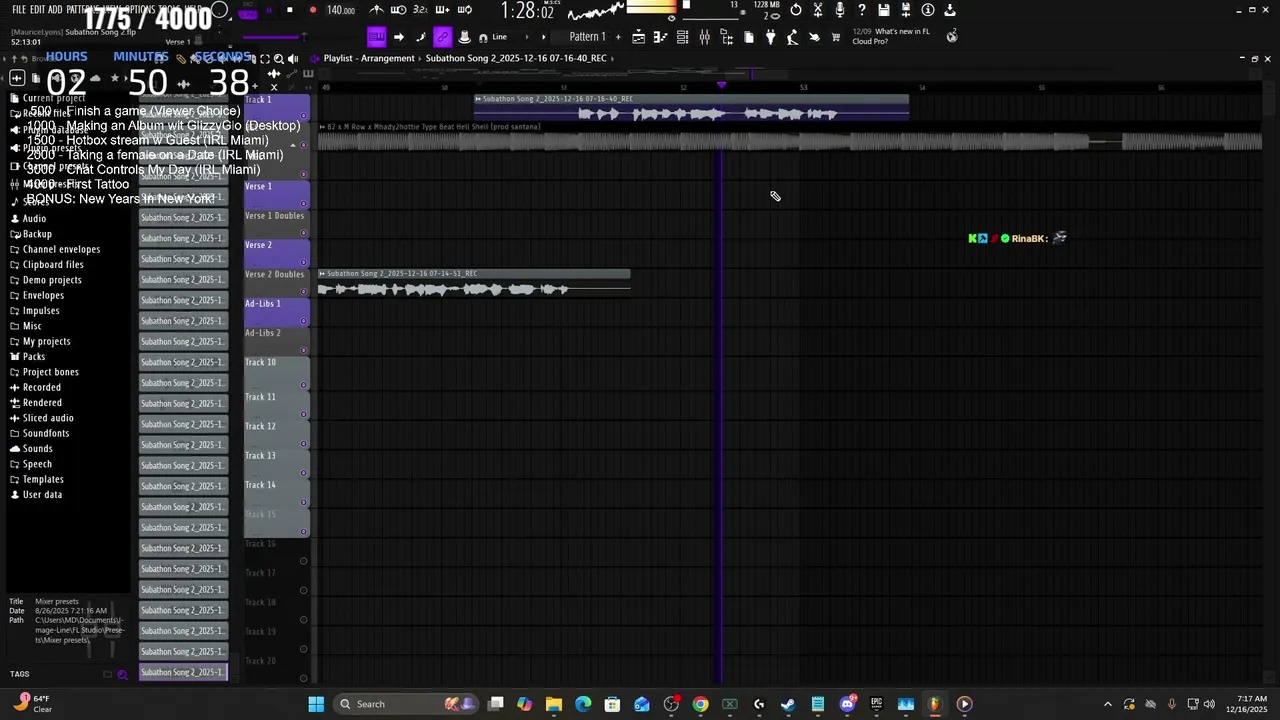1280x720 pixels.
Task: Click the scissors audio editor icon
Action: 818,10
